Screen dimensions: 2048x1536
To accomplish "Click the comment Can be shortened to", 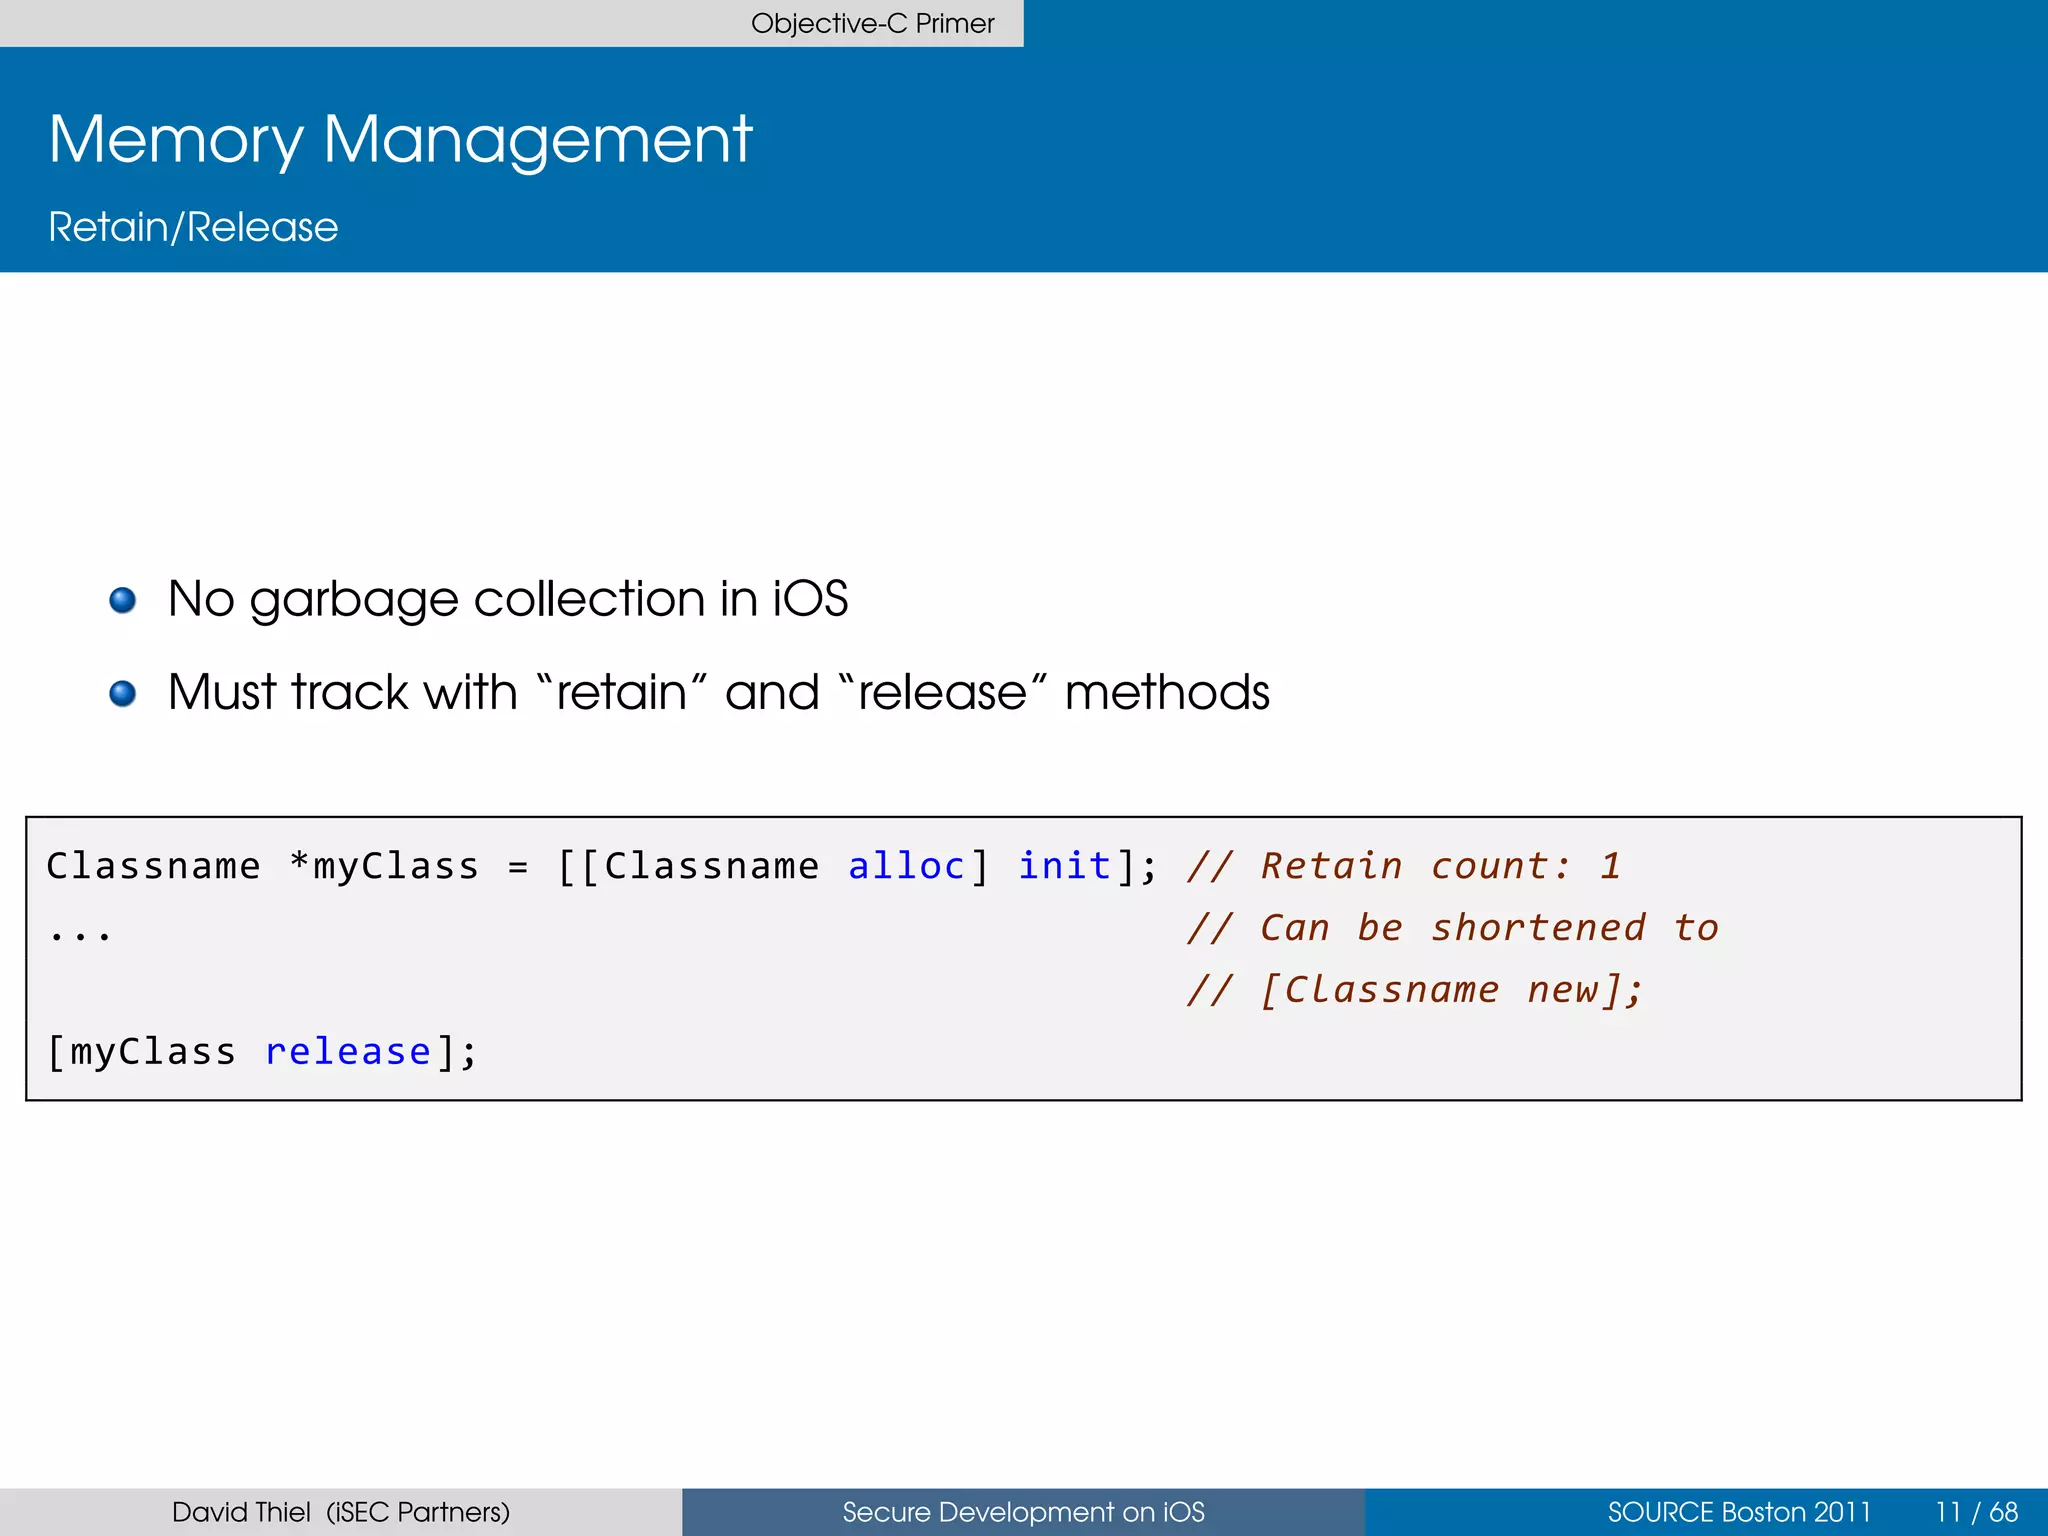I will point(1452,928).
